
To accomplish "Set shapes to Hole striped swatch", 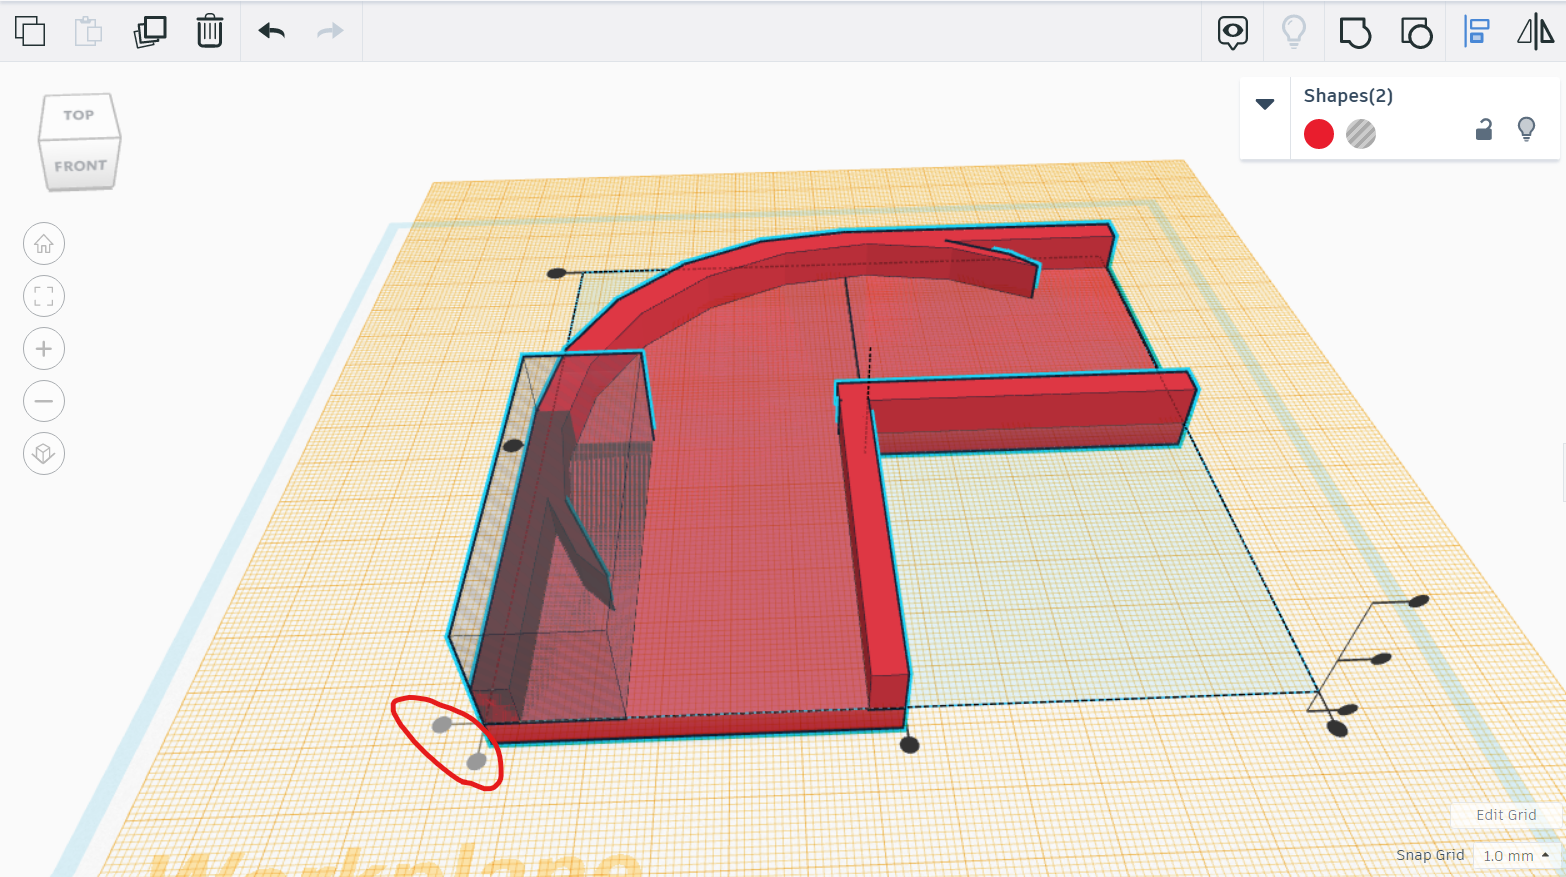I will click(x=1361, y=134).
